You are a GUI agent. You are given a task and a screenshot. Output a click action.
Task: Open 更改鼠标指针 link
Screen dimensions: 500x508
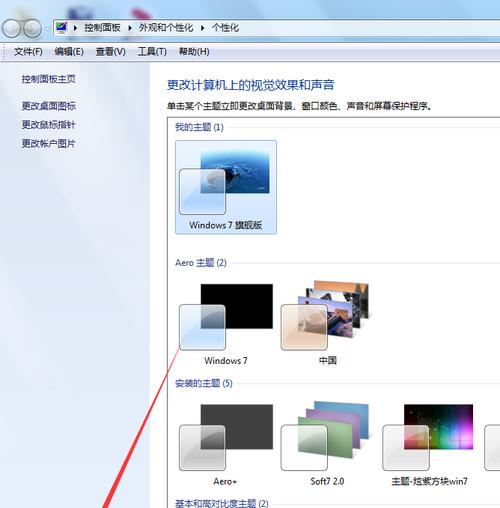point(49,125)
